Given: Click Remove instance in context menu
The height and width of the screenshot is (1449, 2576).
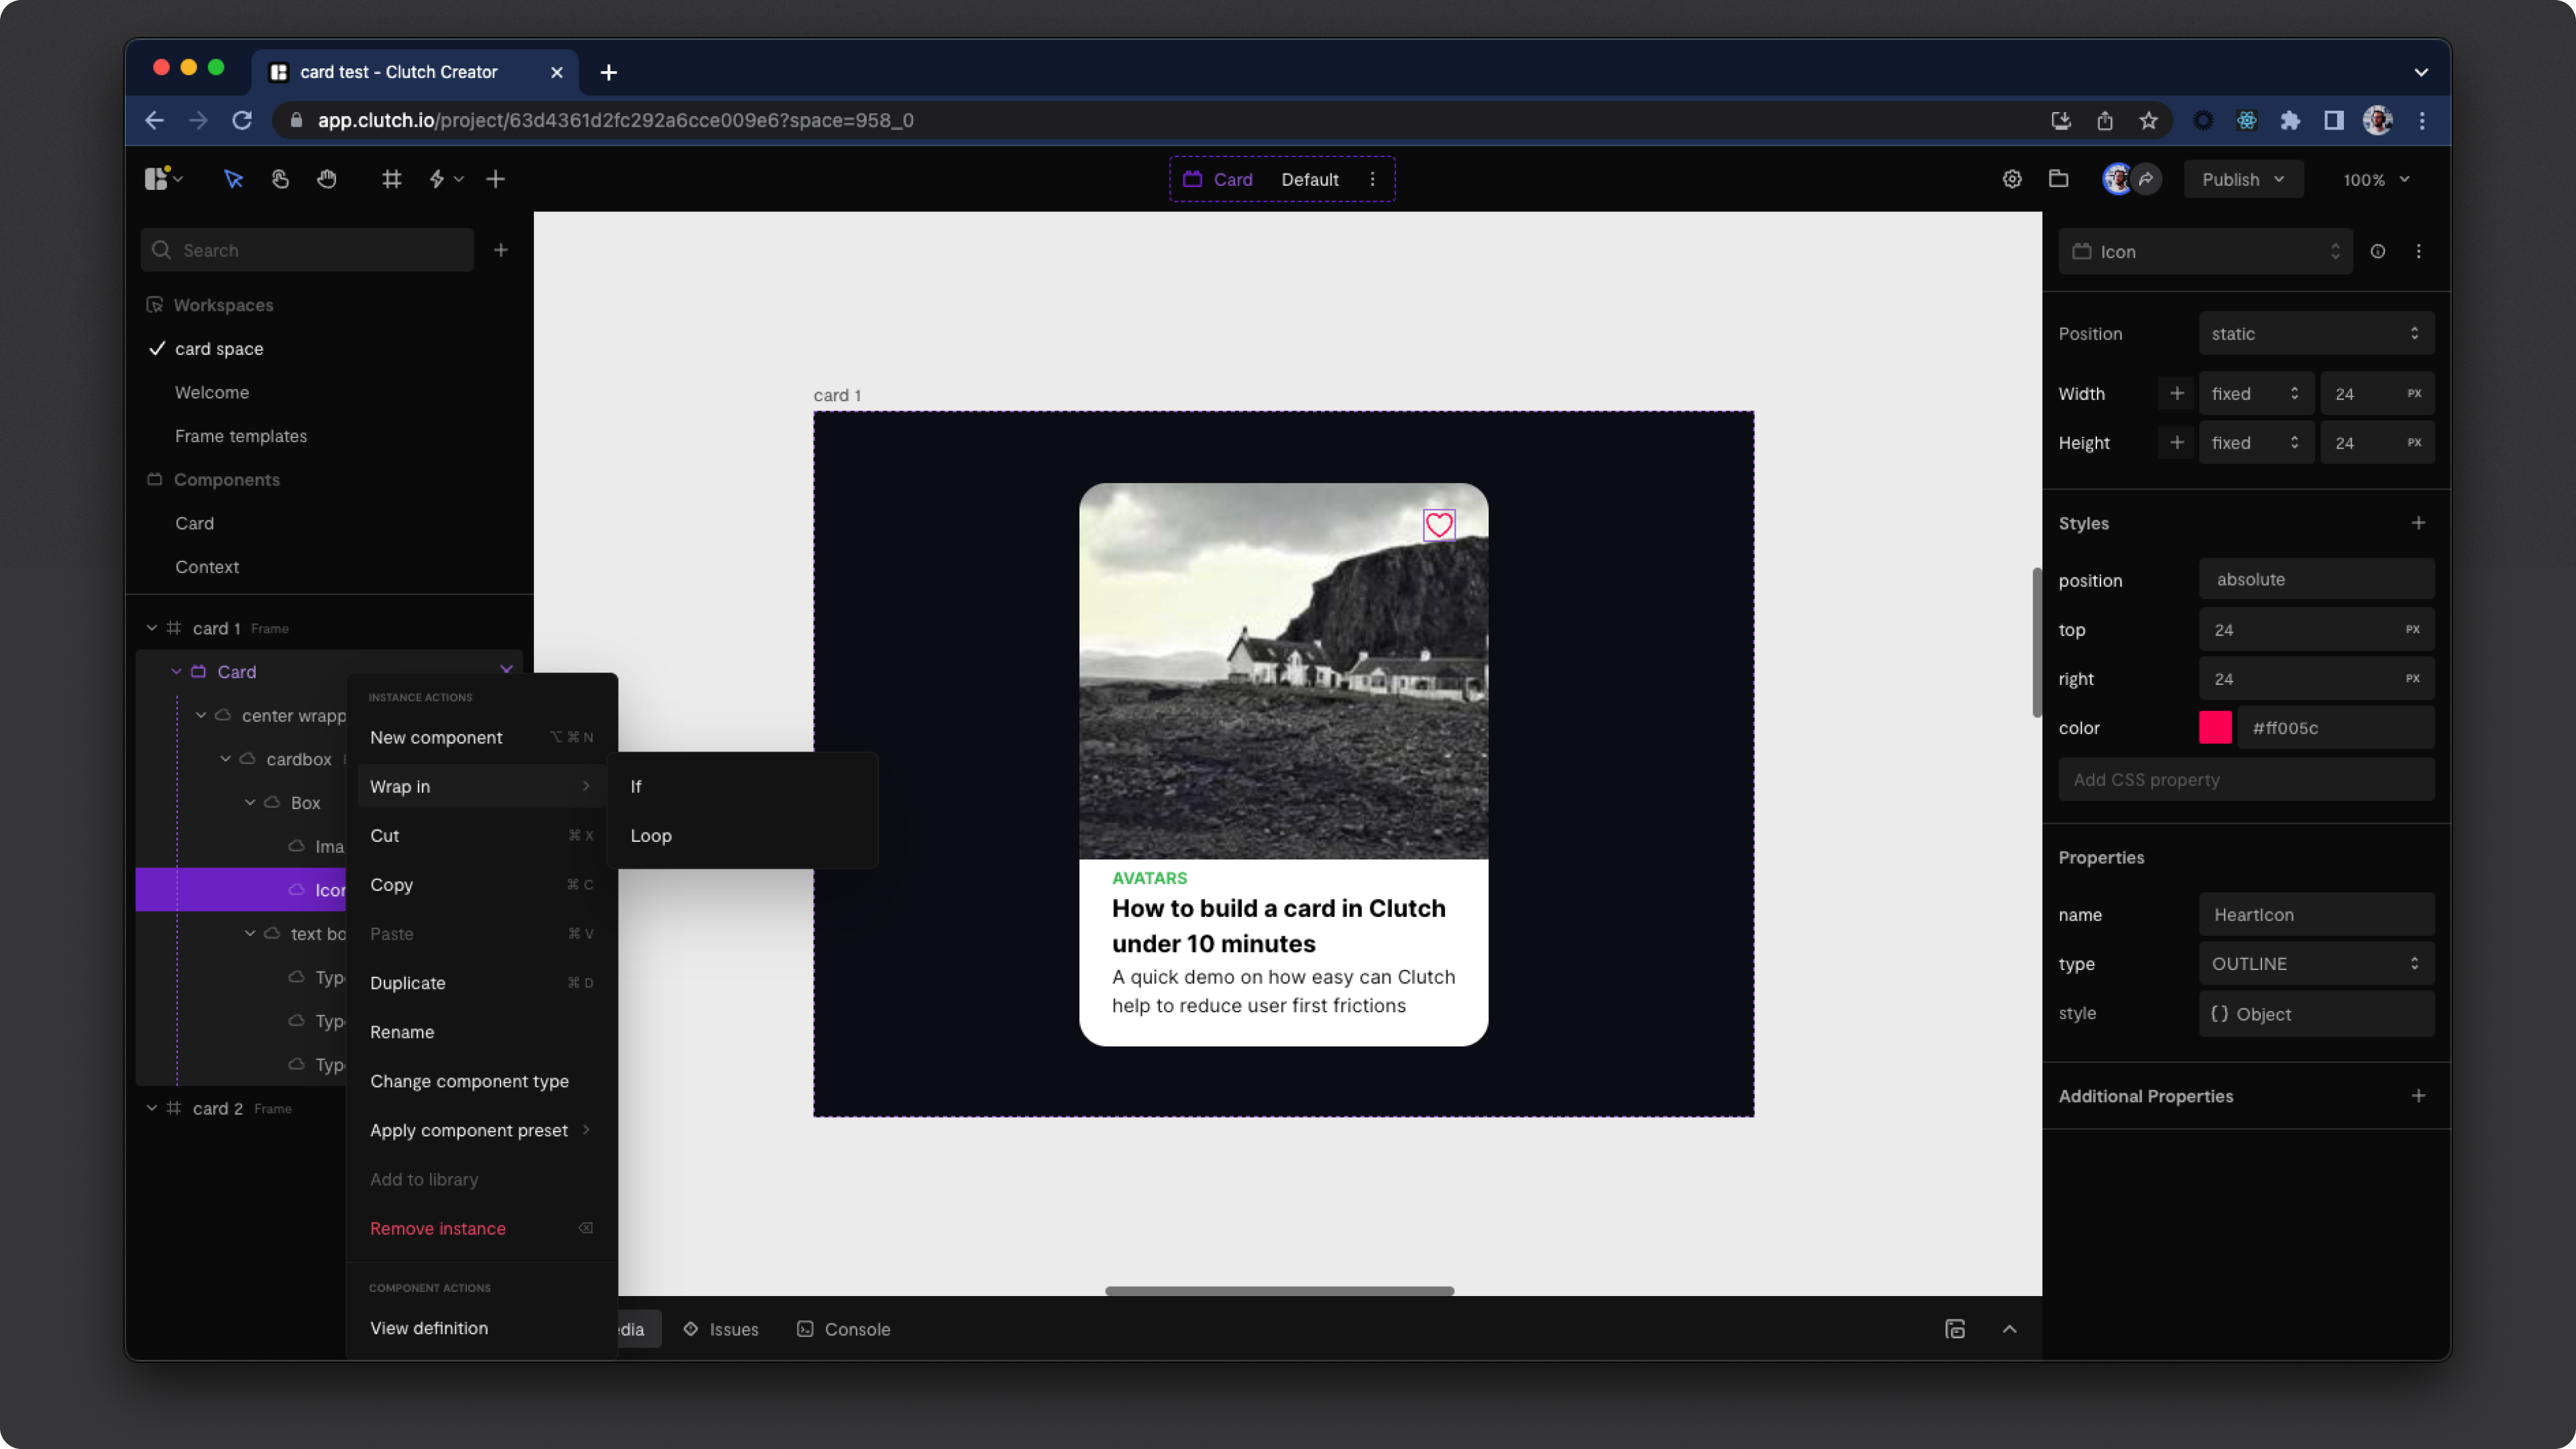Looking at the screenshot, I should pyautogui.click(x=438, y=1229).
